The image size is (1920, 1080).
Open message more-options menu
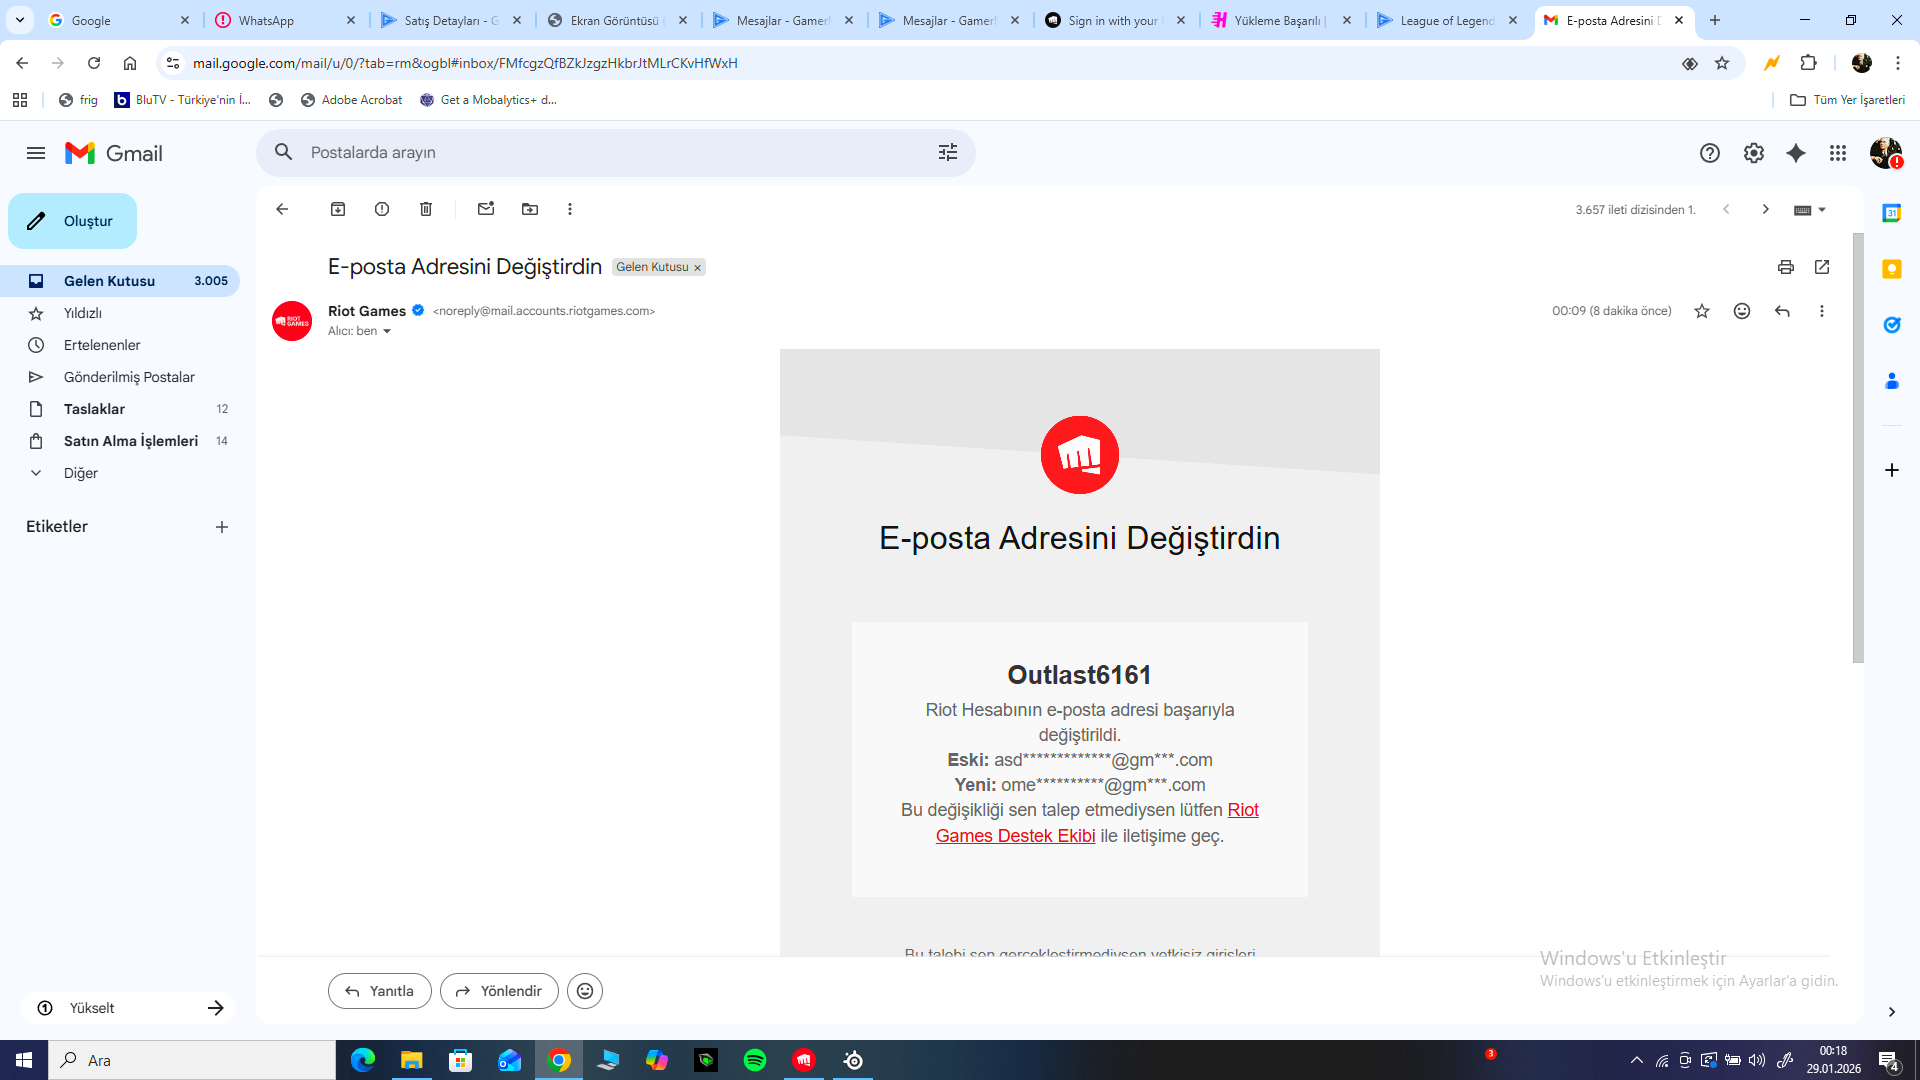(x=1822, y=311)
